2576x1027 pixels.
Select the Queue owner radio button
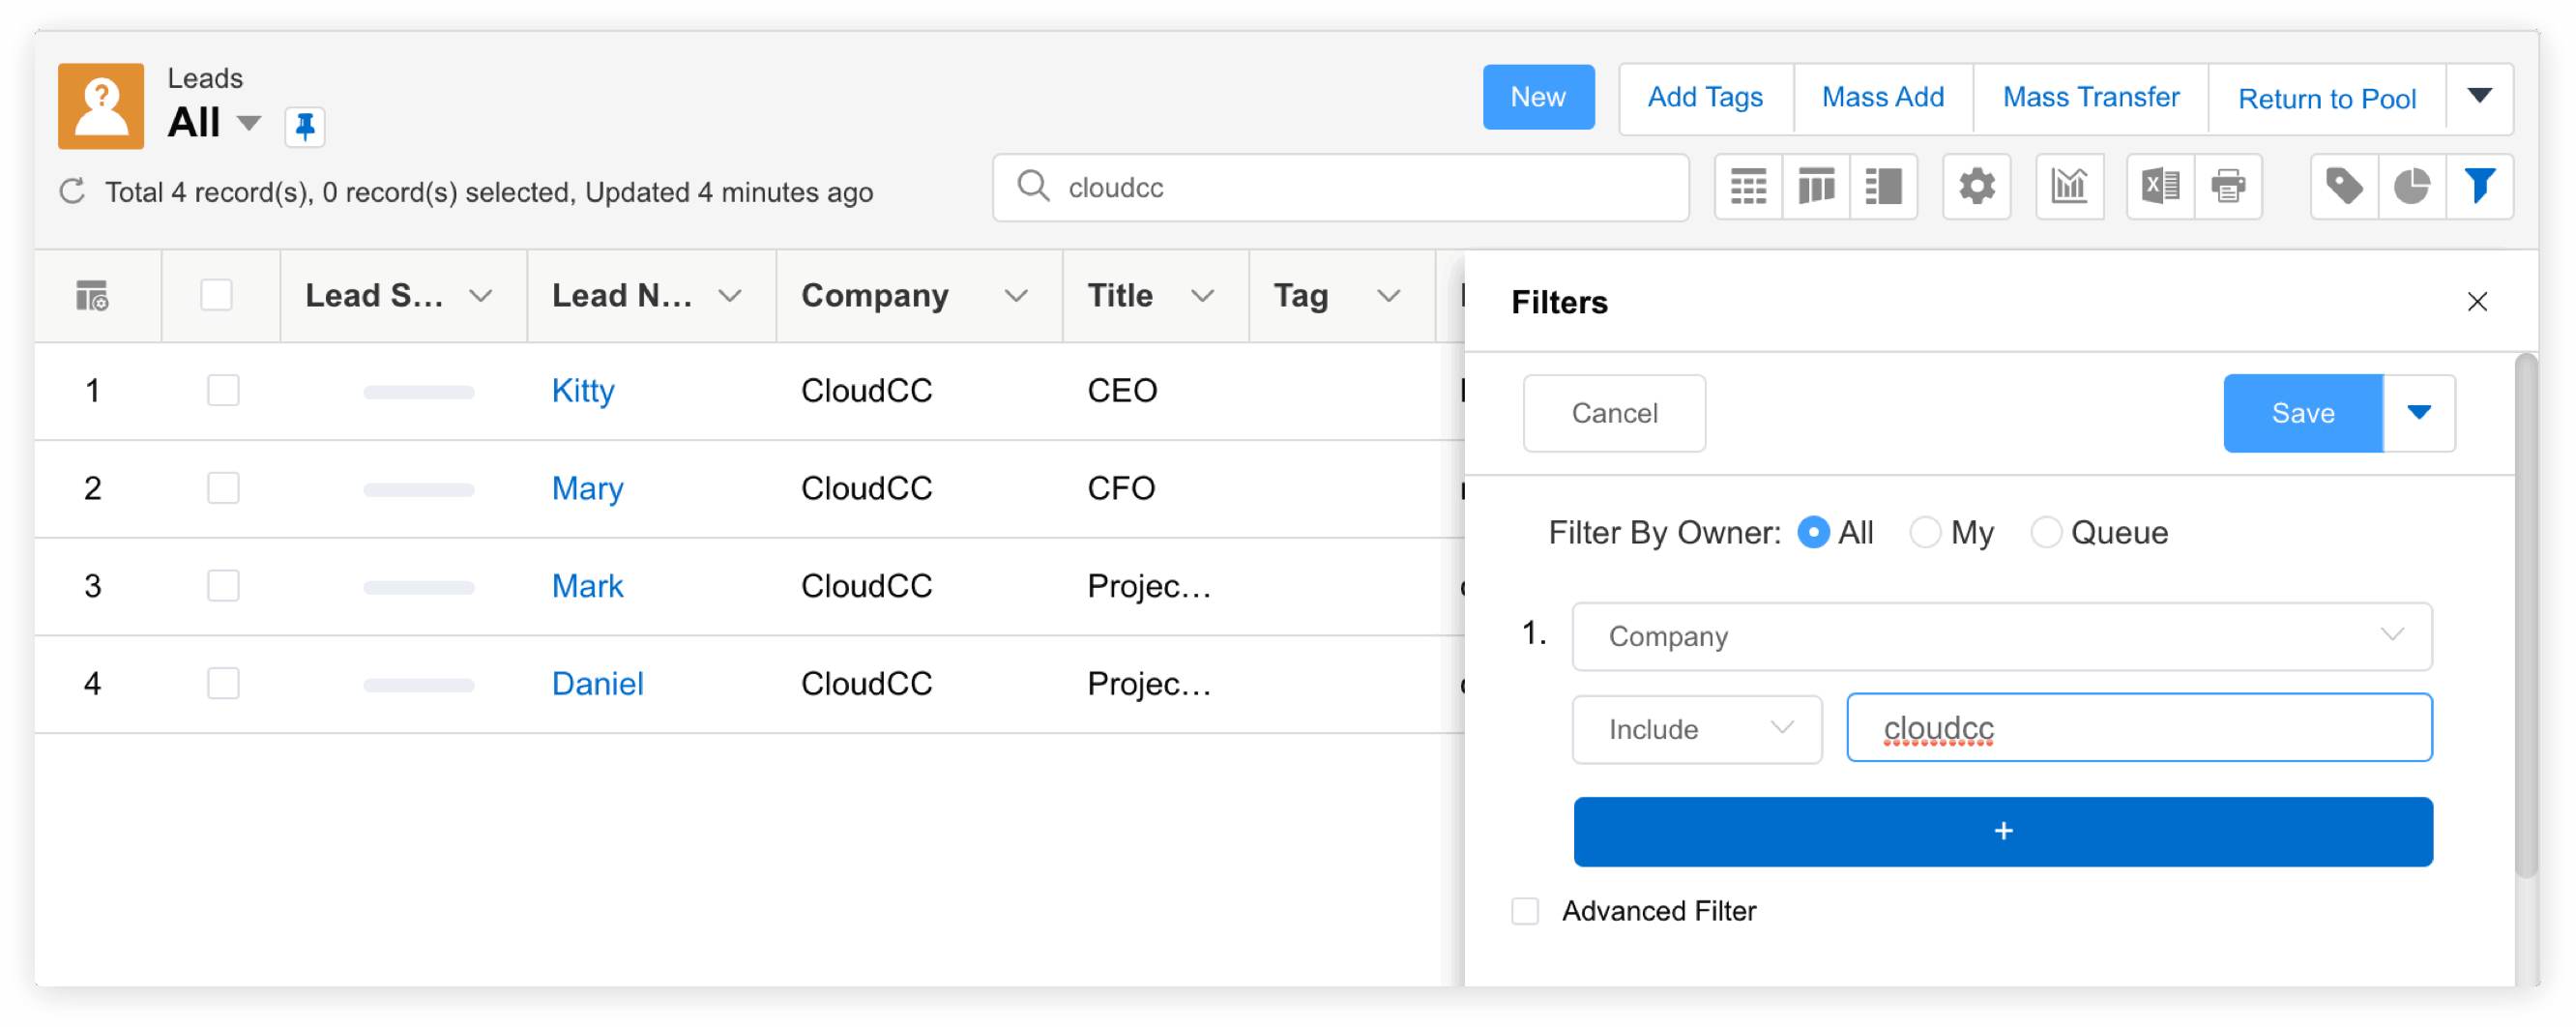(x=2045, y=533)
